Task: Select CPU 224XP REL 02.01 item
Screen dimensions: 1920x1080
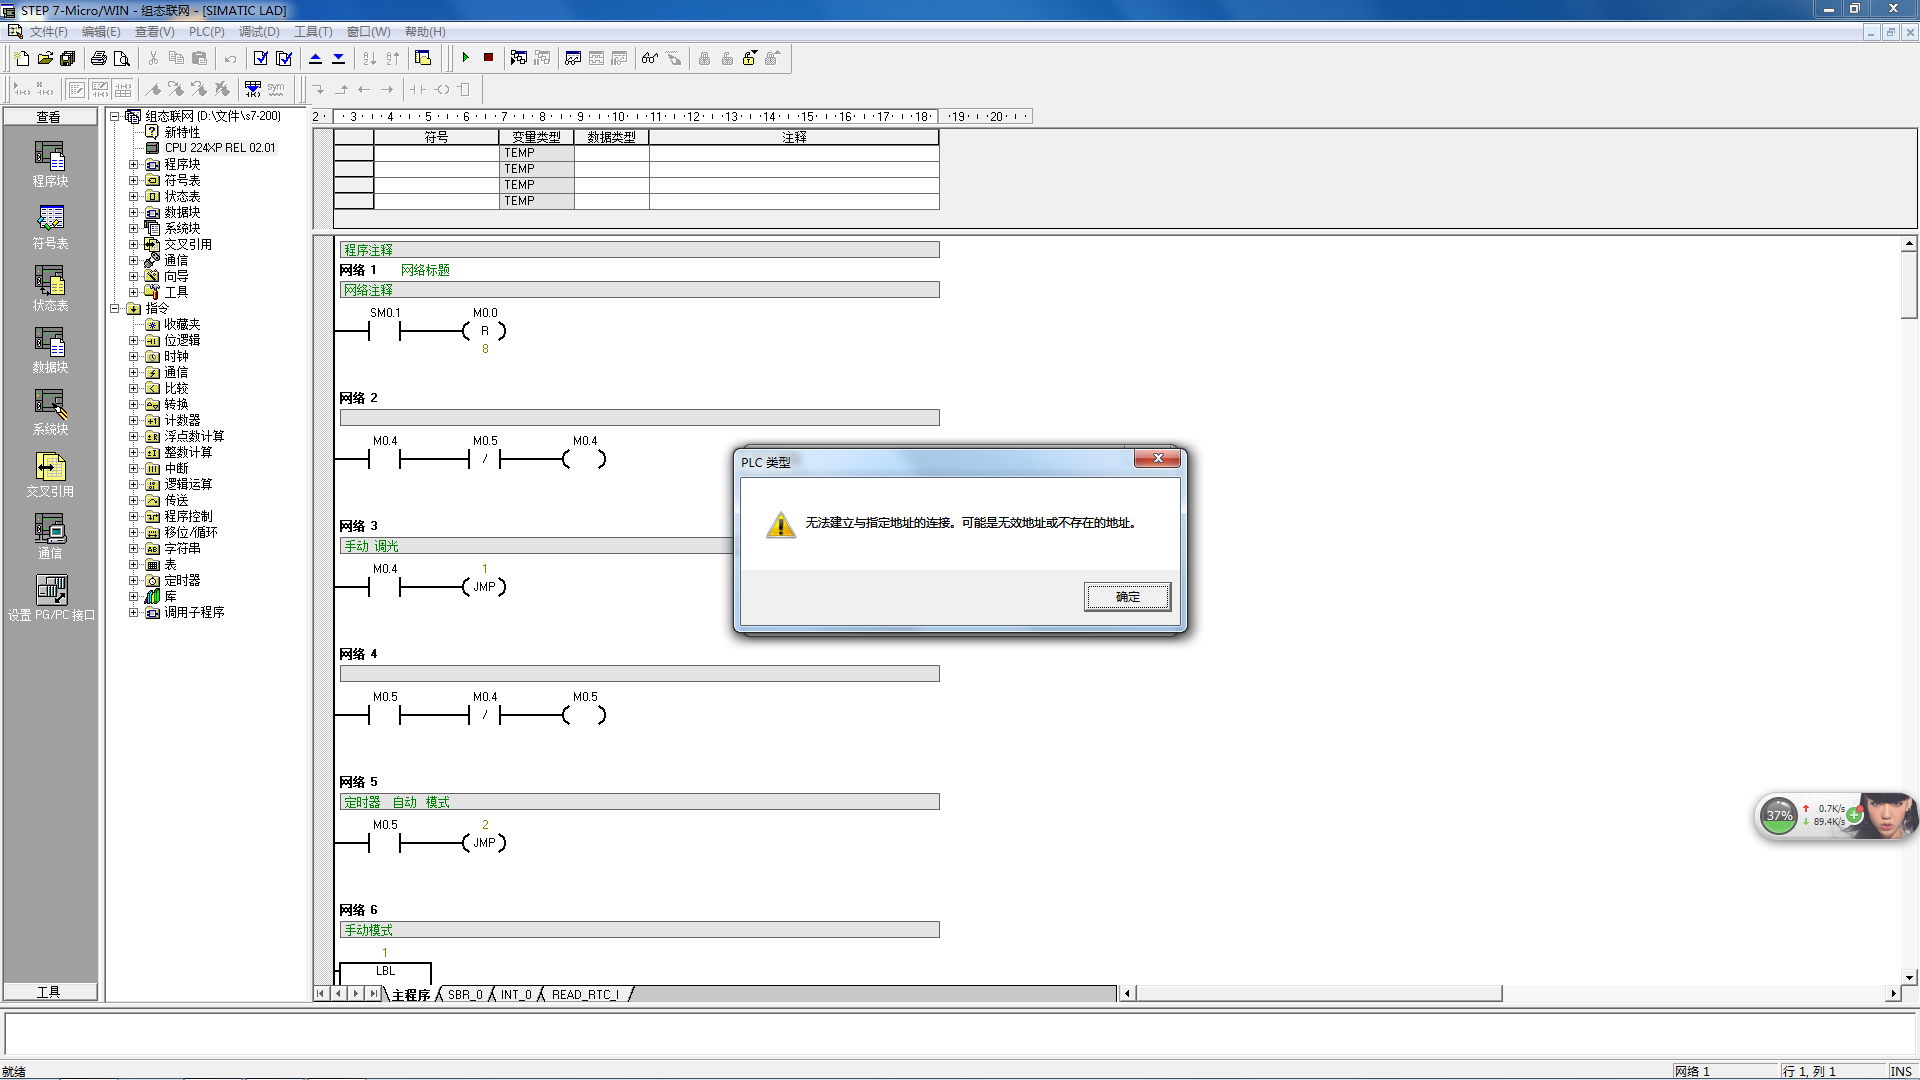Action: [219, 148]
